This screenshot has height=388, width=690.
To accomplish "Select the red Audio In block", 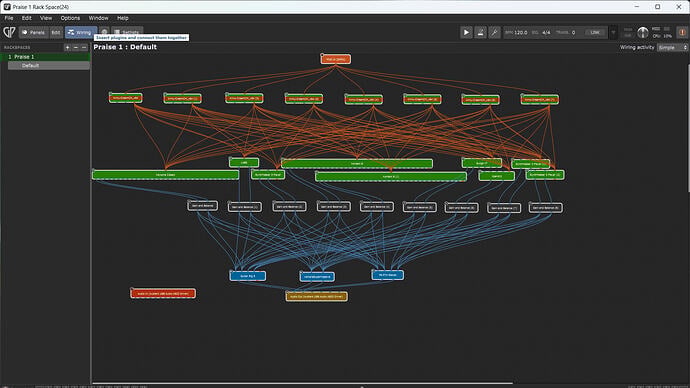I will pos(163,293).
